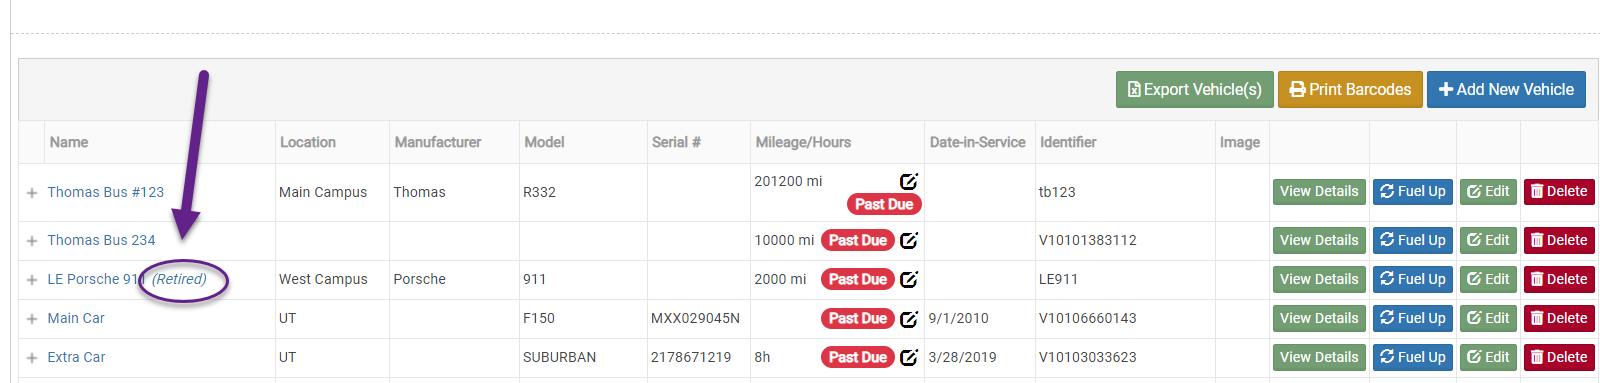Click Print Barcodes button
The height and width of the screenshot is (383, 1600).
[x=1350, y=89]
